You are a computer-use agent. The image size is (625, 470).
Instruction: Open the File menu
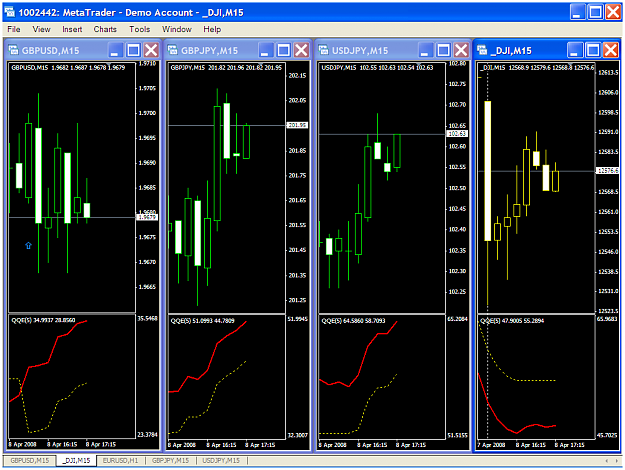click(x=14, y=29)
